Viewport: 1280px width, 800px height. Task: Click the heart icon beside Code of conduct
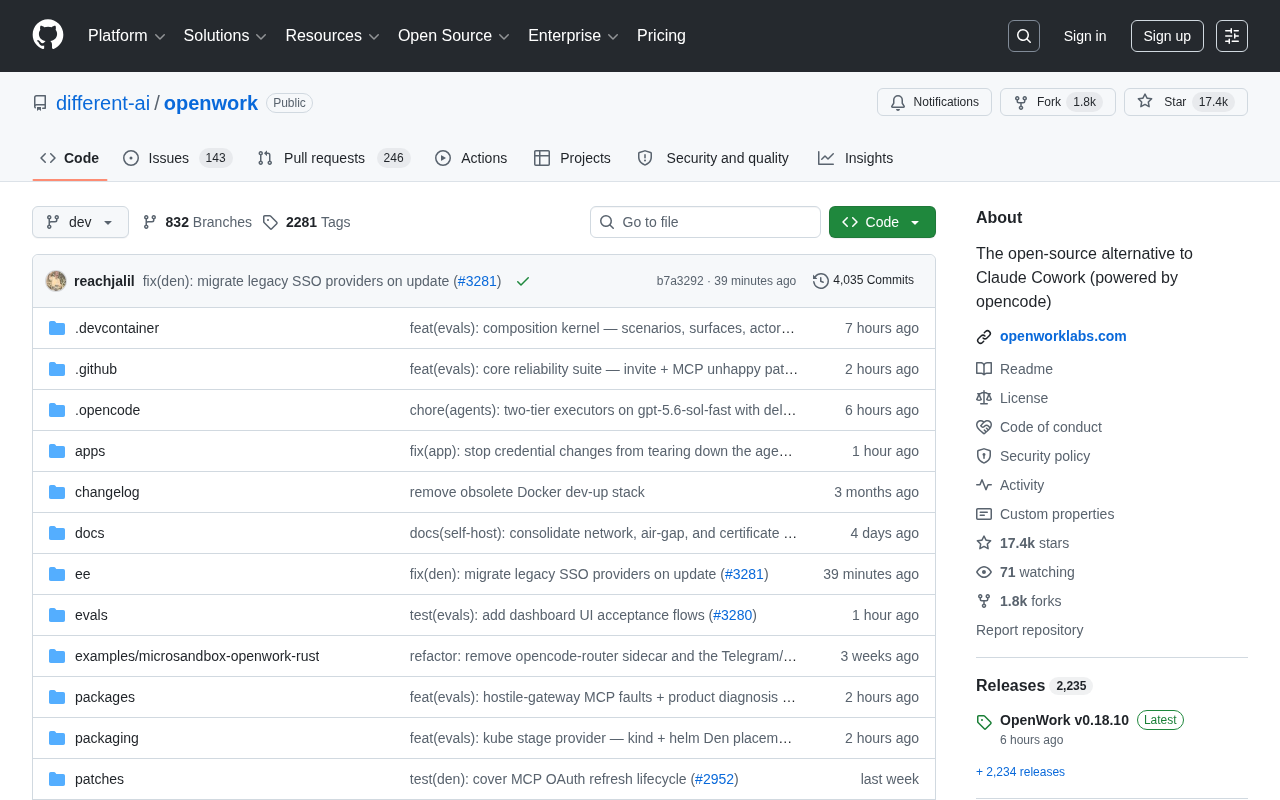click(x=984, y=427)
